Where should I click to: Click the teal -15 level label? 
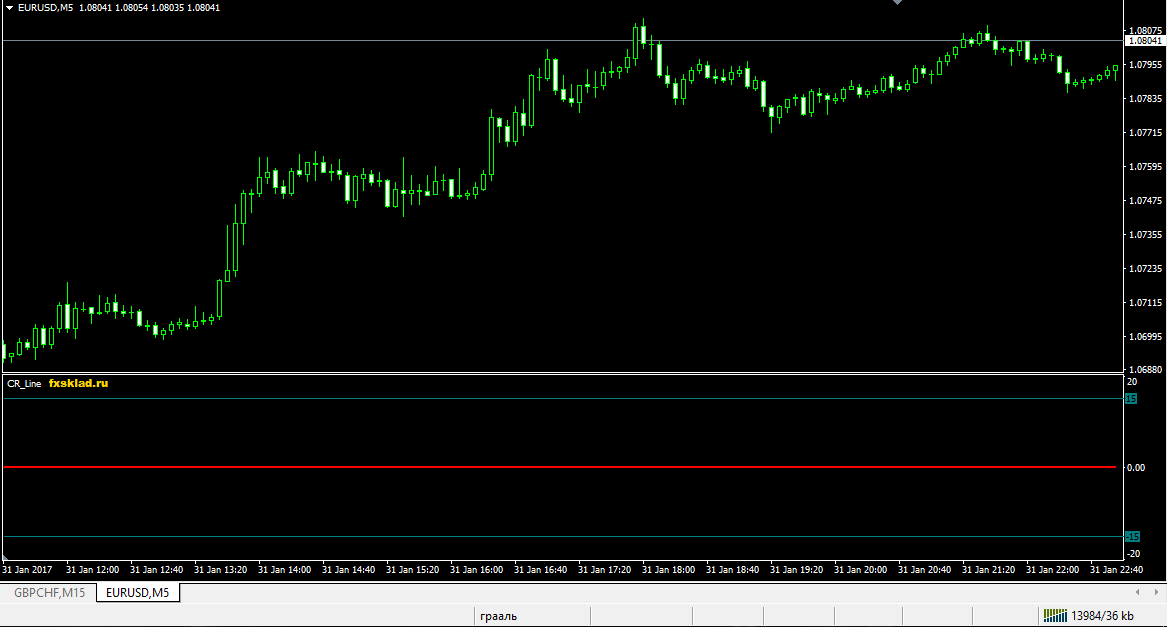1132,537
